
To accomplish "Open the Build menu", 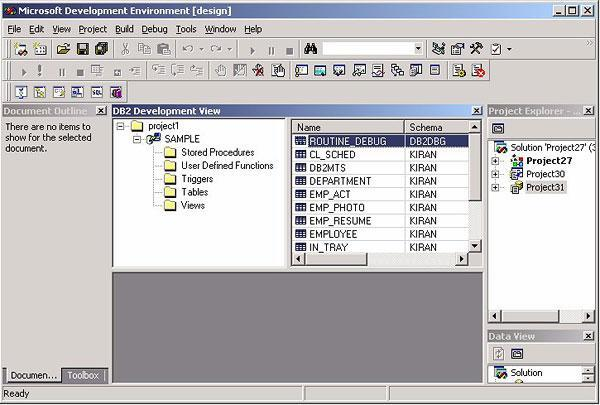I will tap(124, 29).
